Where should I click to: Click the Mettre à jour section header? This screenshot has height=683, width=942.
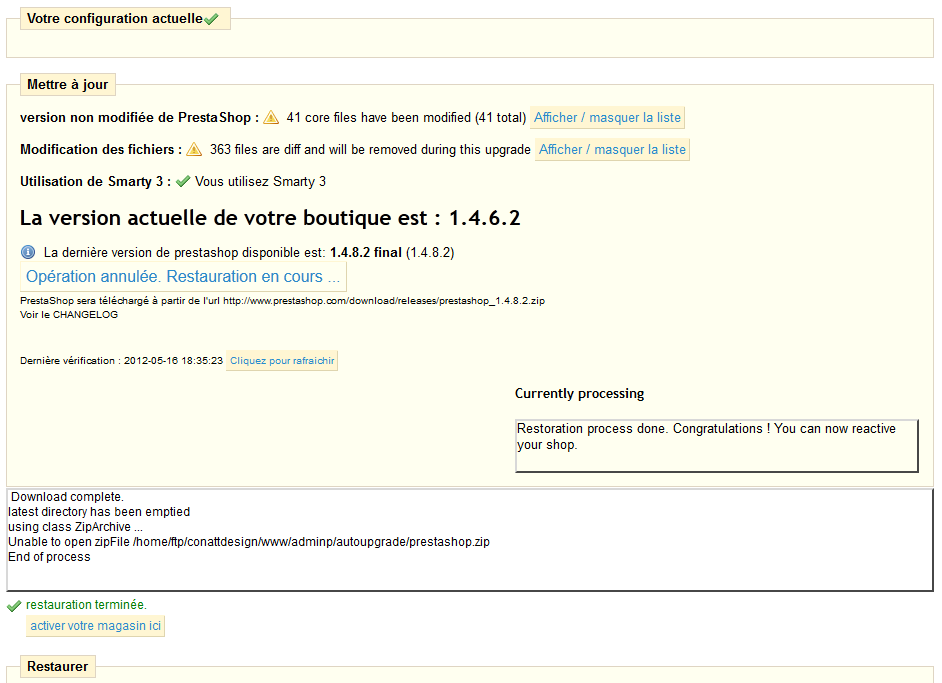pos(67,85)
